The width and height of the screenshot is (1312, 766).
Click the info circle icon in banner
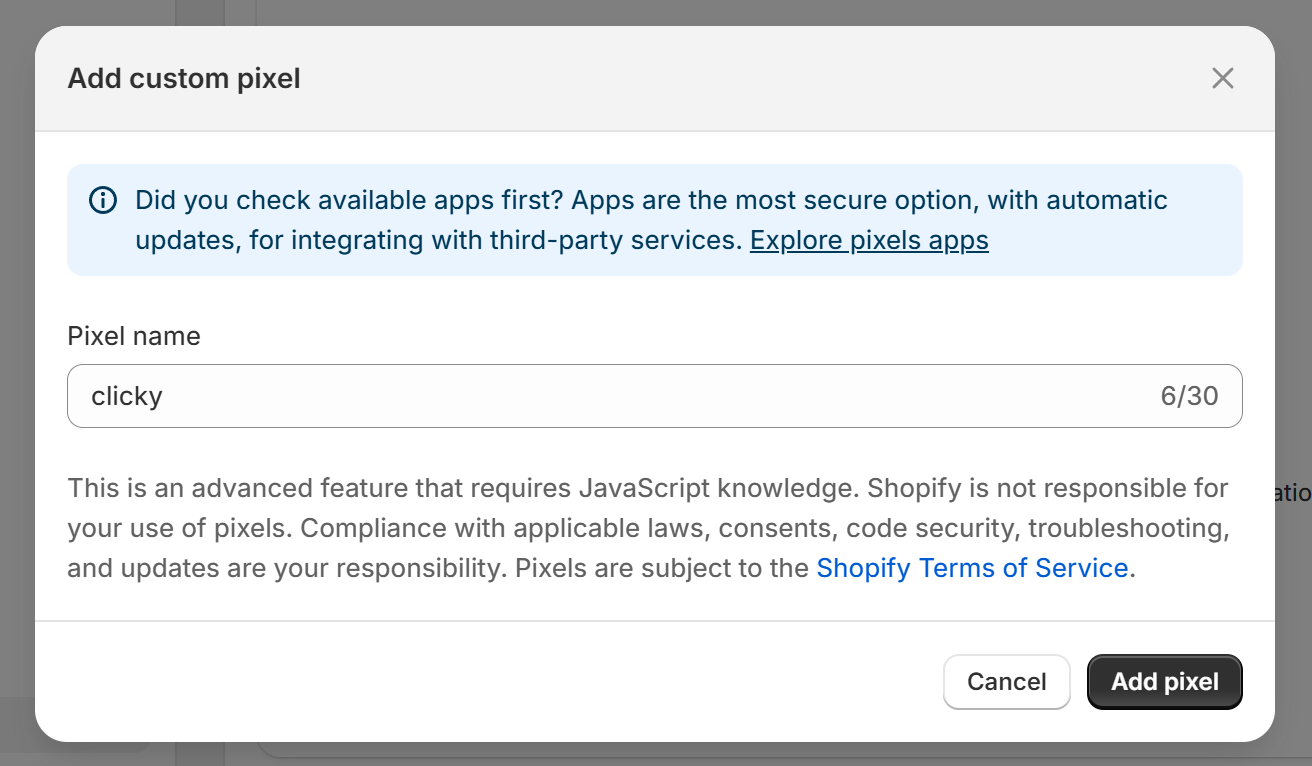click(103, 200)
